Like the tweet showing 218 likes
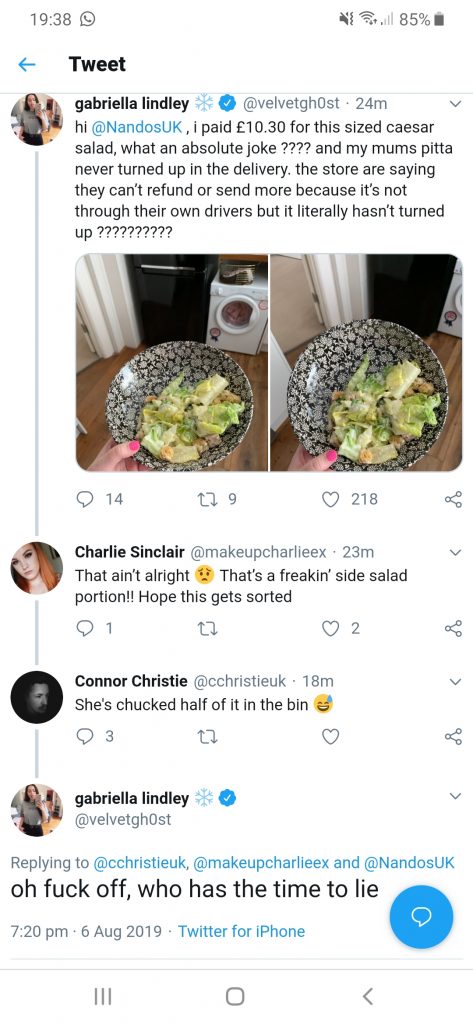Viewport: 473px width, 1024px height. [x=331, y=499]
